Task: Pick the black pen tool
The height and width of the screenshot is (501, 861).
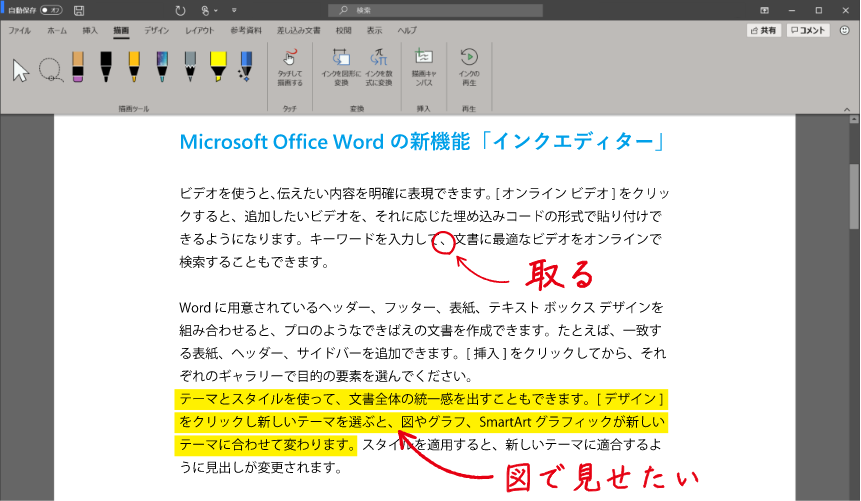Action: [x=106, y=66]
